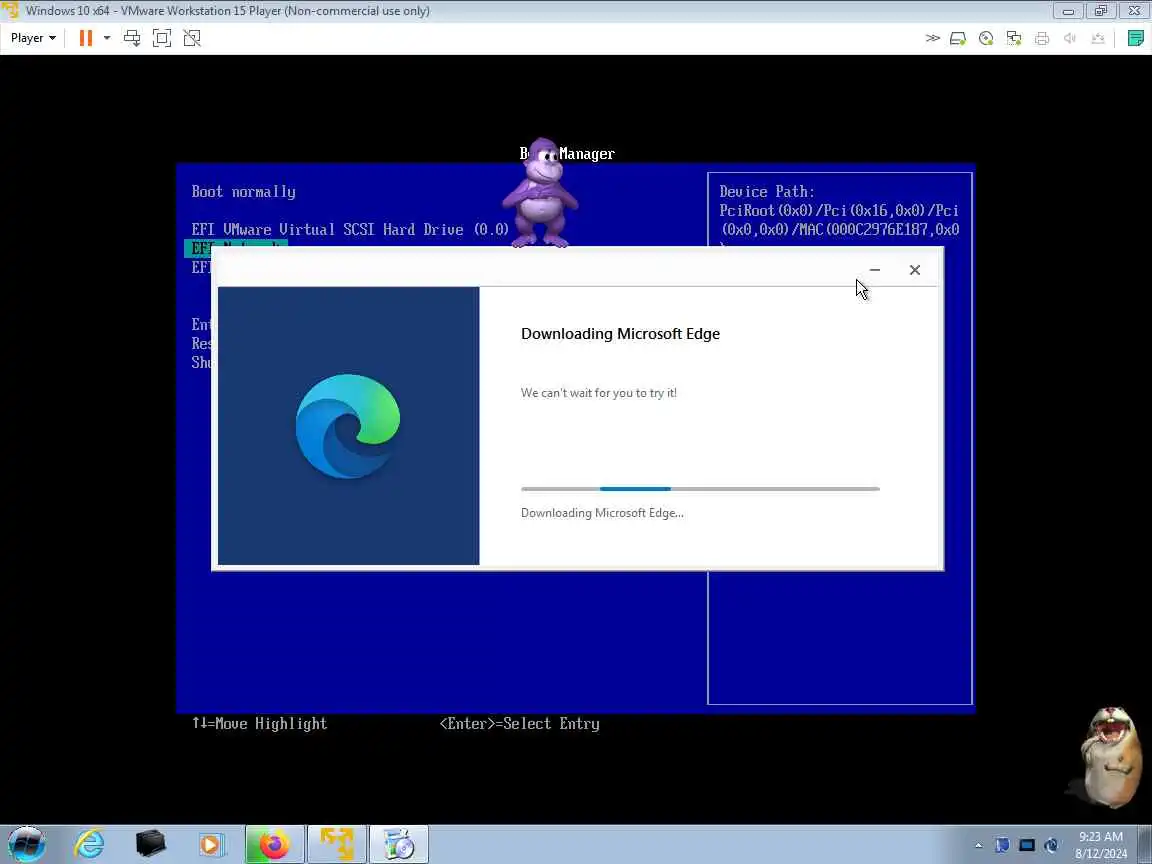Open the black box app in taskbar

pos(151,844)
